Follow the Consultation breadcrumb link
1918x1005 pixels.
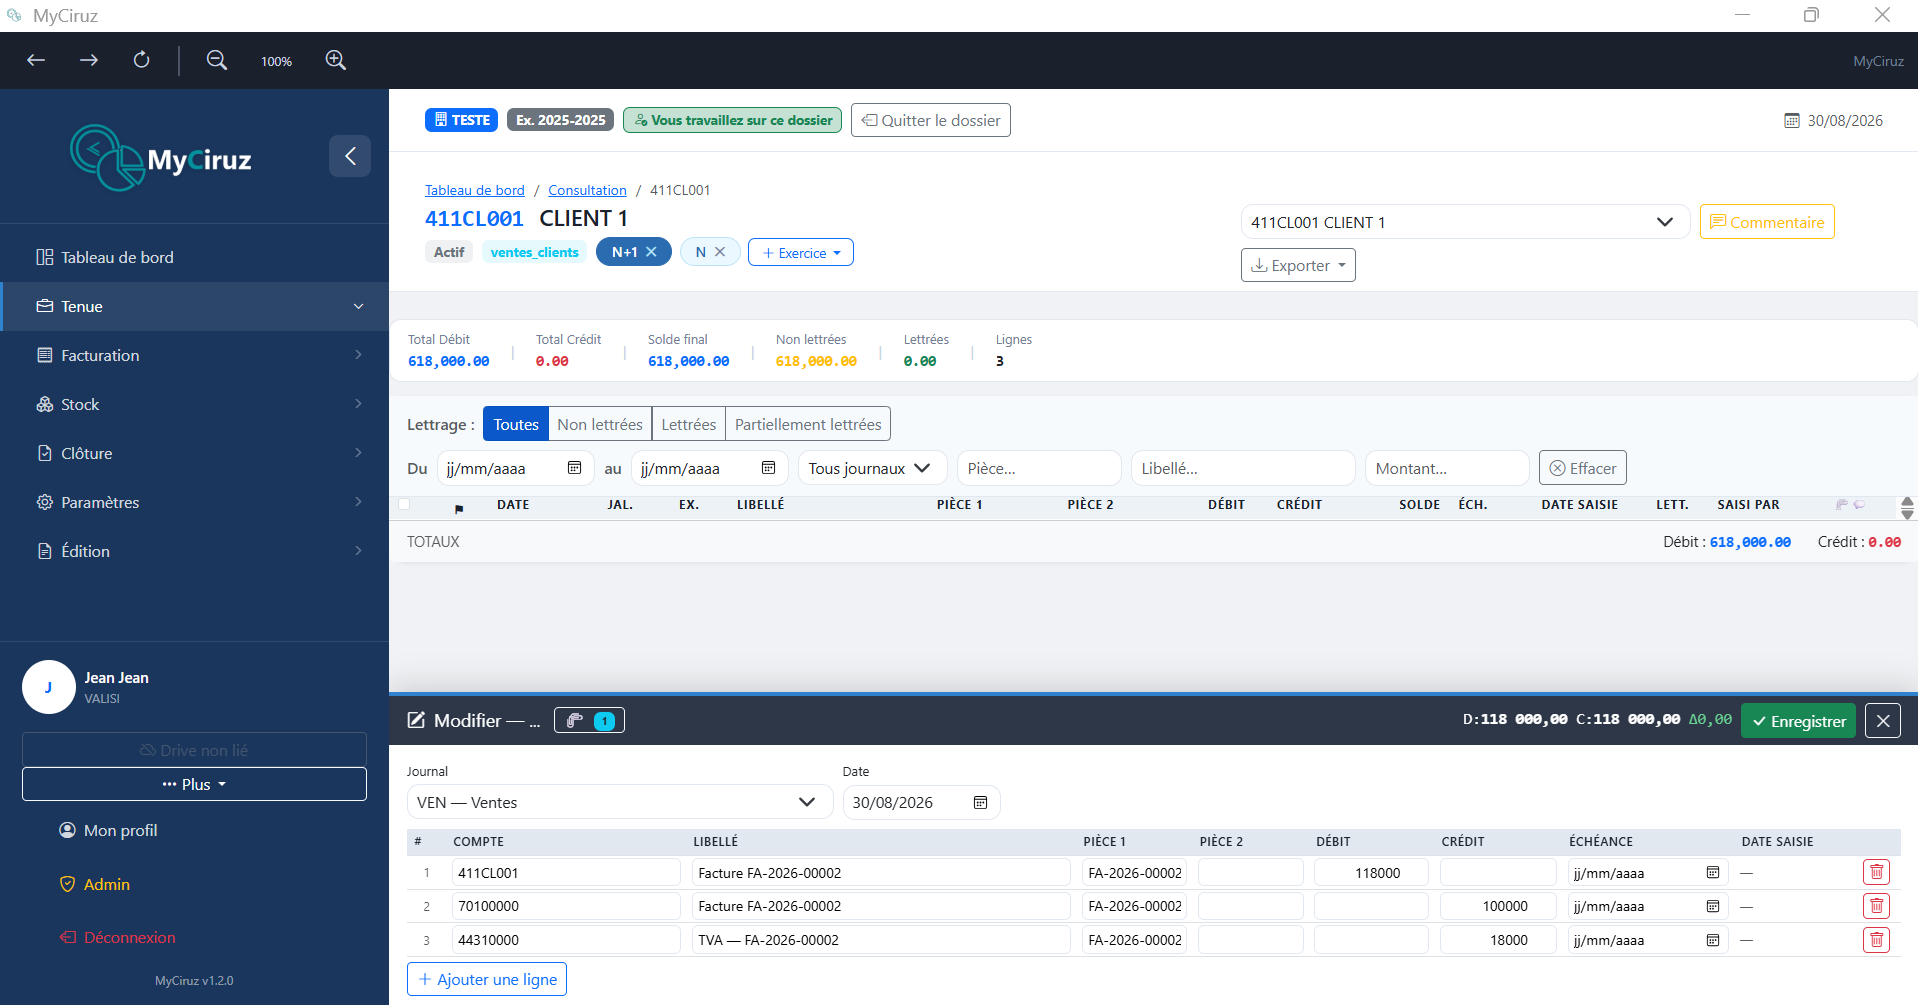click(x=587, y=190)
